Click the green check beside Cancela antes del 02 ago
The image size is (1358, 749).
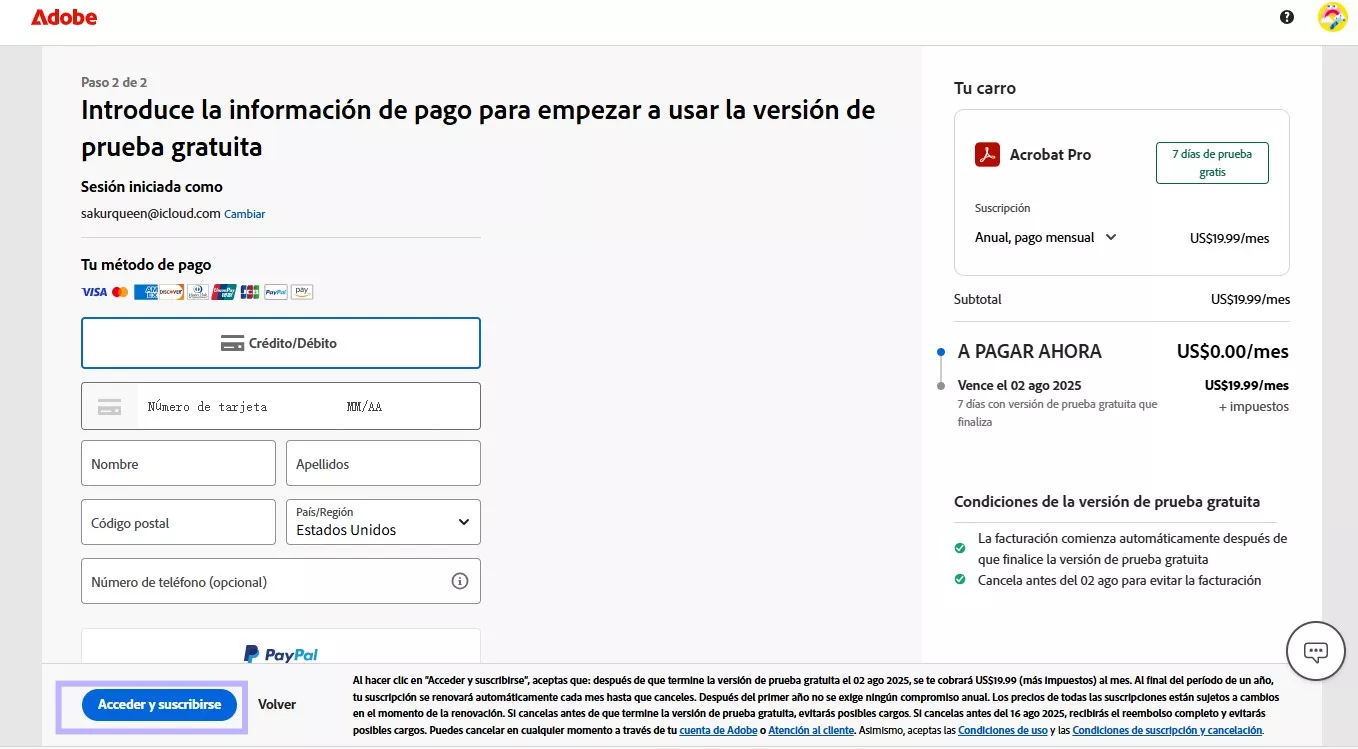[960, 579]
